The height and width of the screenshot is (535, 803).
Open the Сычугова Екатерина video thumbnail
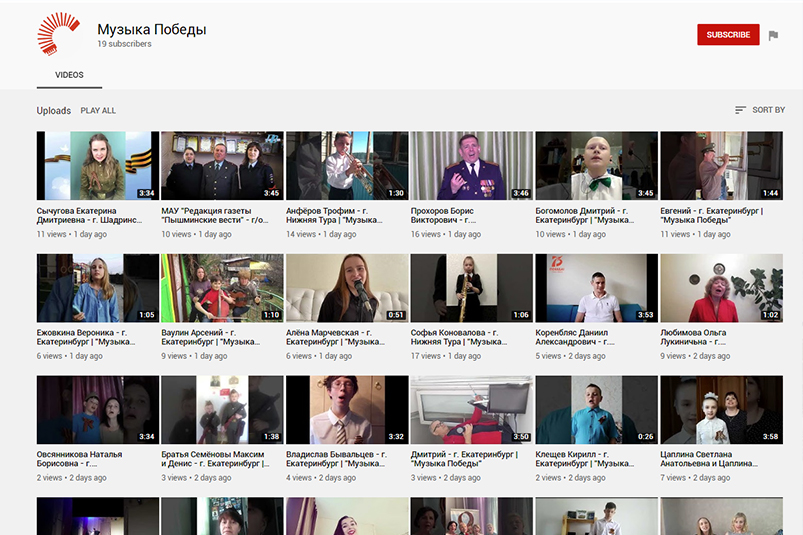click(x=97, y=166)
